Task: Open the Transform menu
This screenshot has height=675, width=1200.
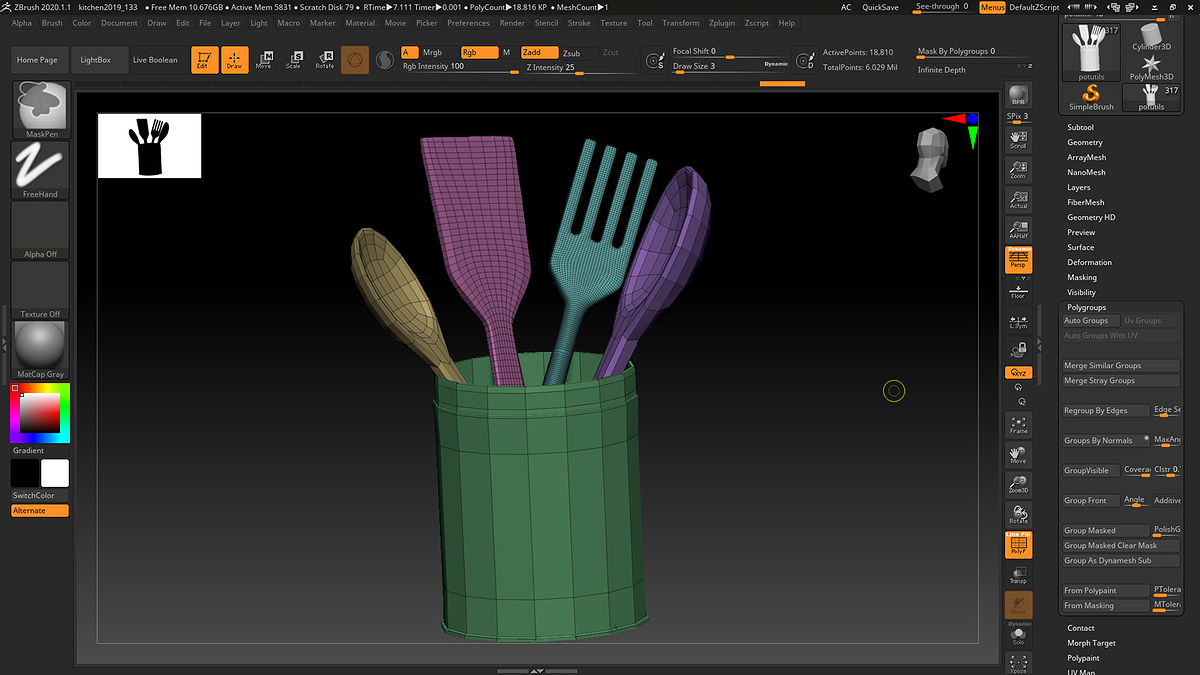Action: pos(681,23)
